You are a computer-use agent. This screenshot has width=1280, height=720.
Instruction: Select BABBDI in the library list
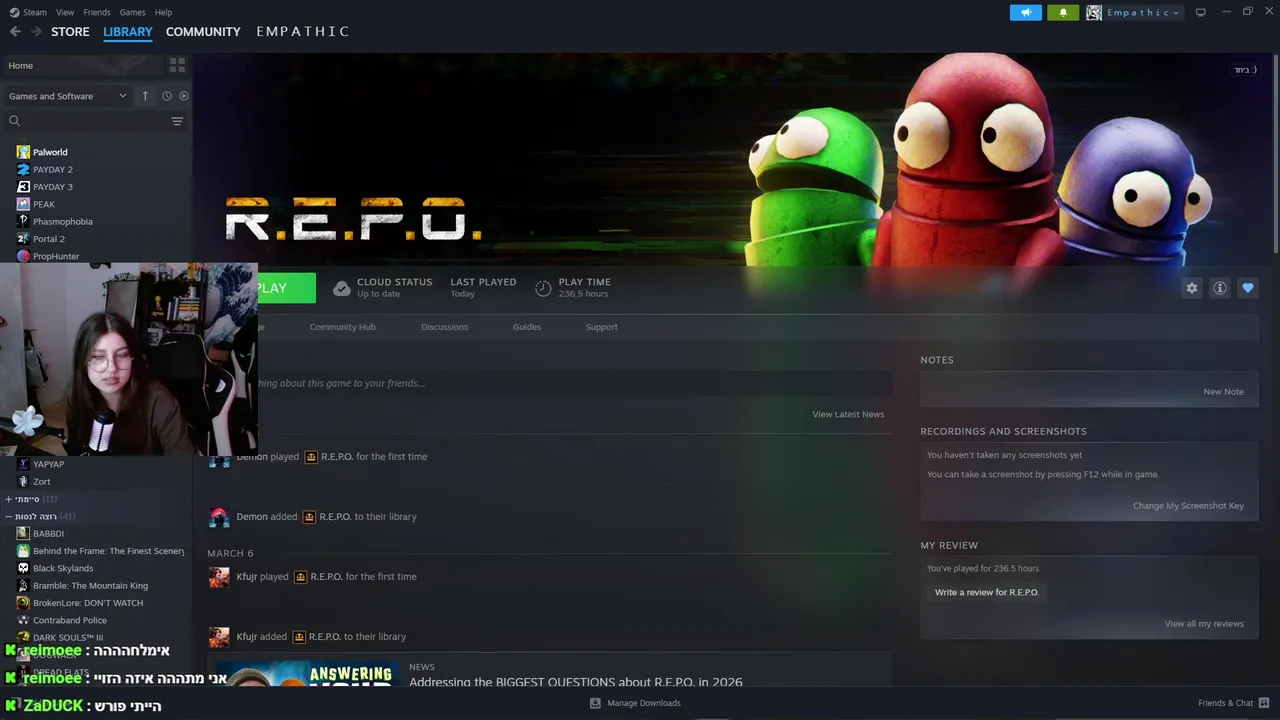48,533
